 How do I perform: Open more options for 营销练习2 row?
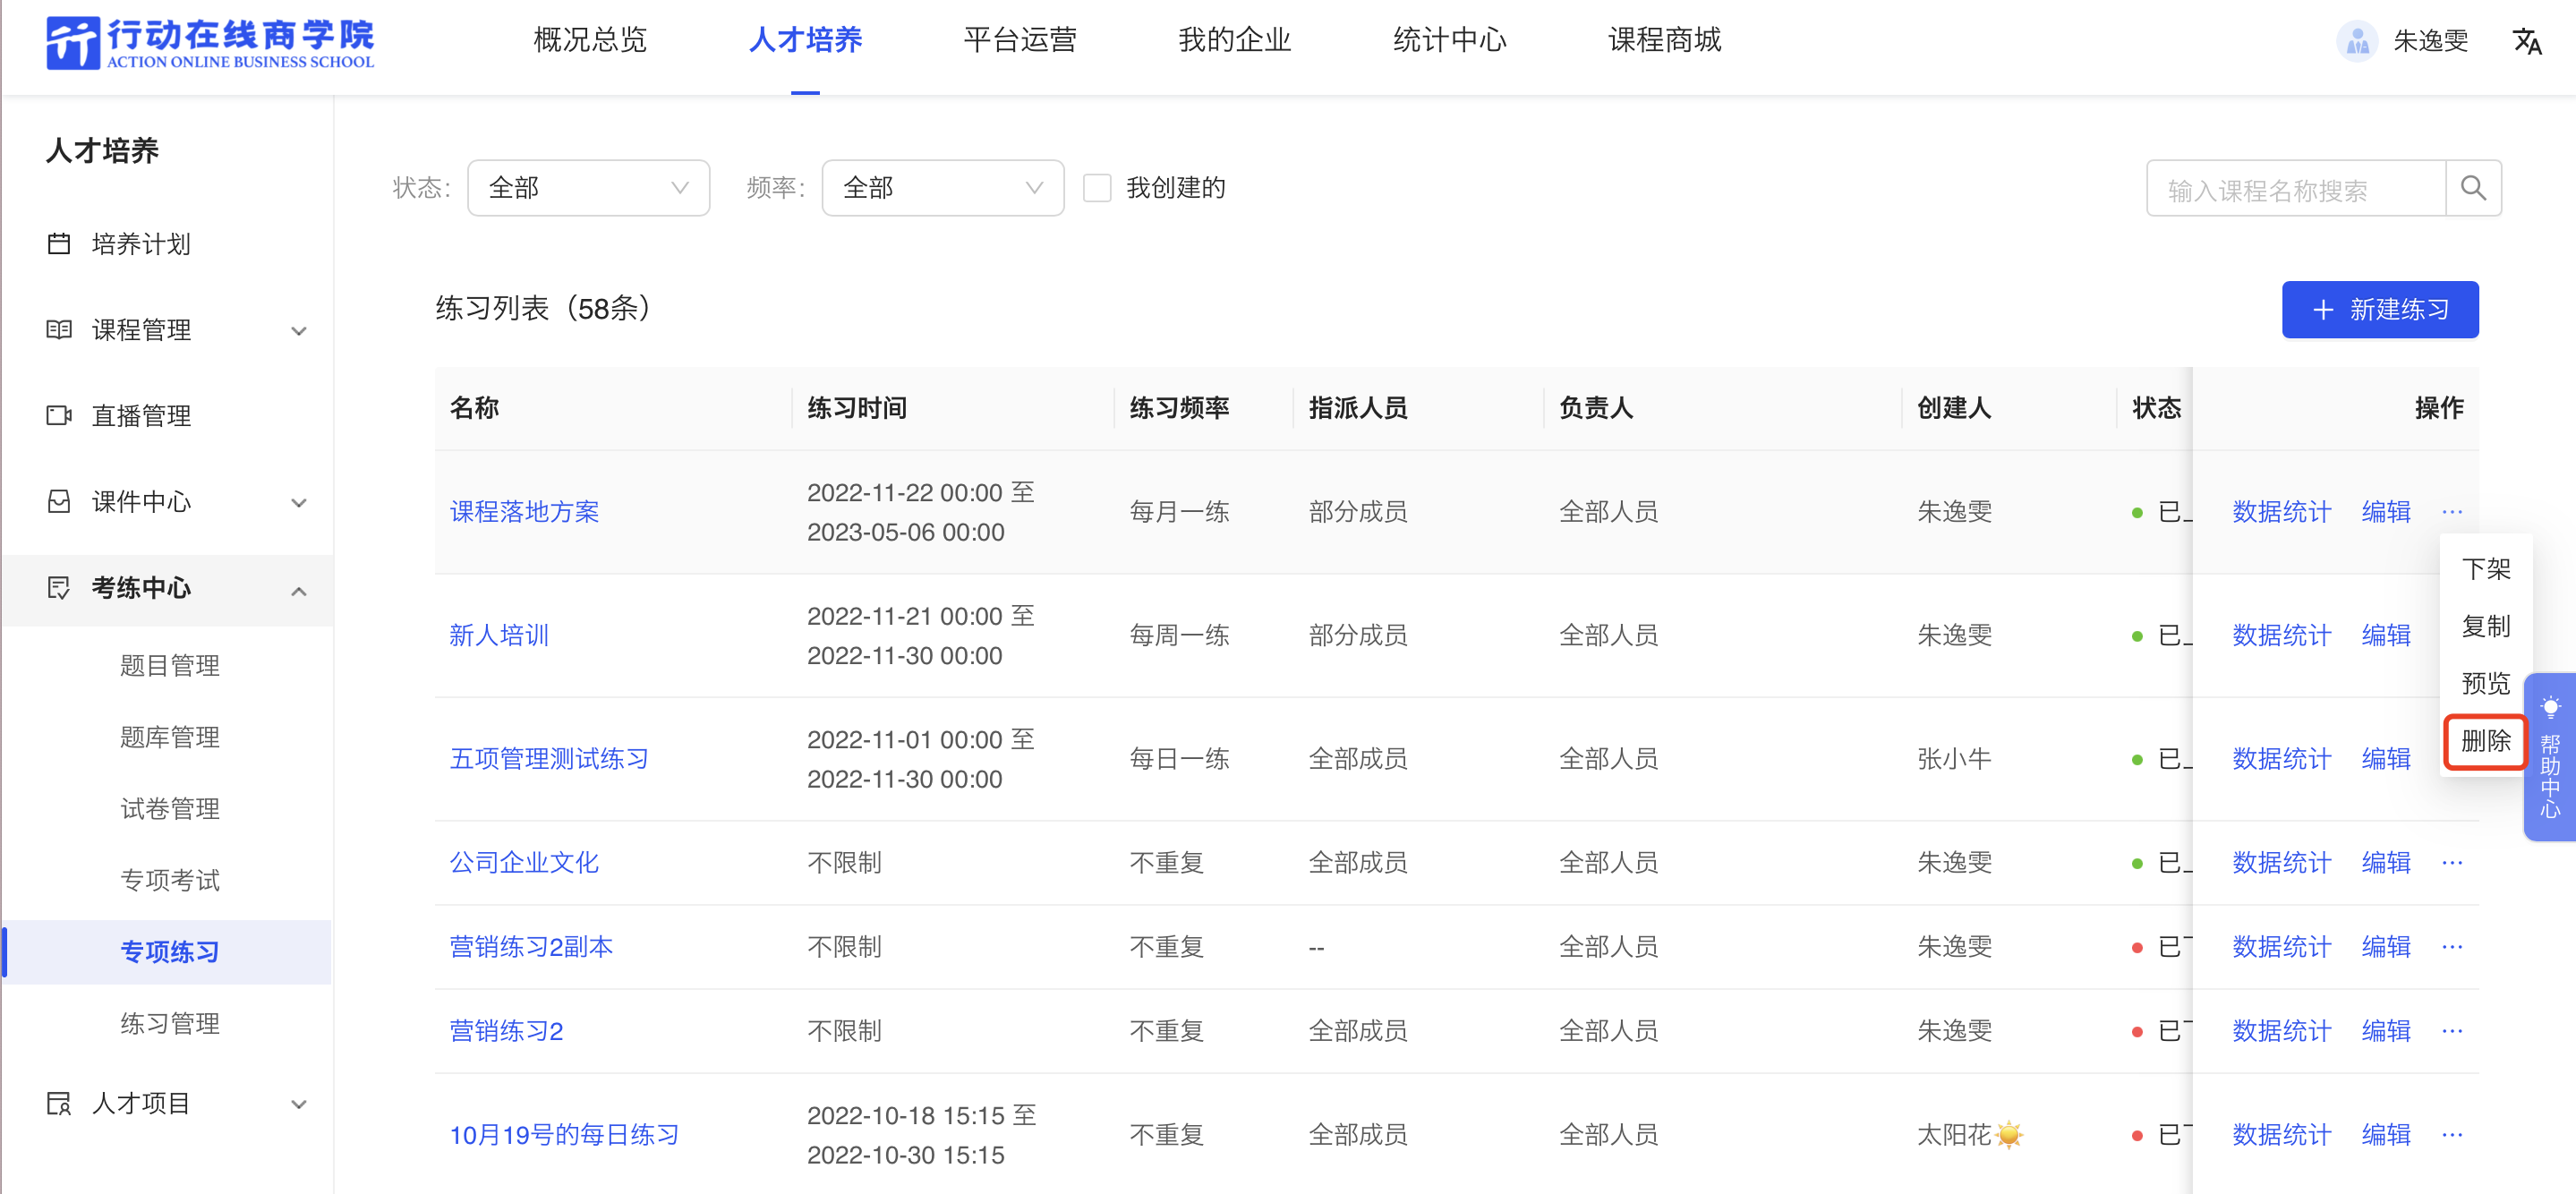(x=2452, y=1031)
